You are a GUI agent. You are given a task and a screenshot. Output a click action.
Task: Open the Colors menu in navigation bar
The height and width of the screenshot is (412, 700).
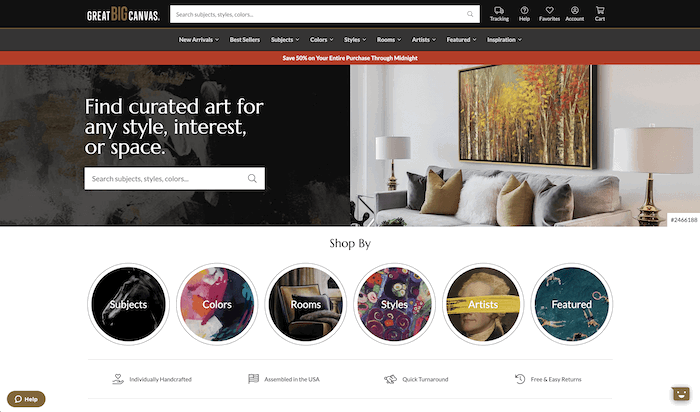click(x=321, y=40)
